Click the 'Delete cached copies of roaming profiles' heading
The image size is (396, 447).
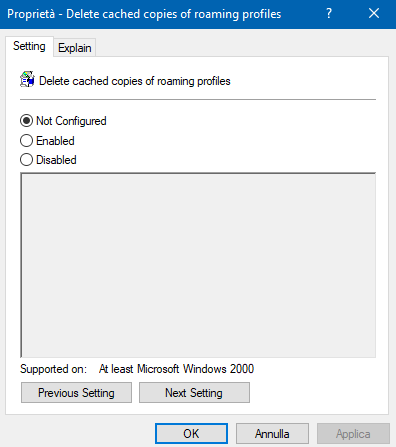pyautogui.click(x=135, y=81)
